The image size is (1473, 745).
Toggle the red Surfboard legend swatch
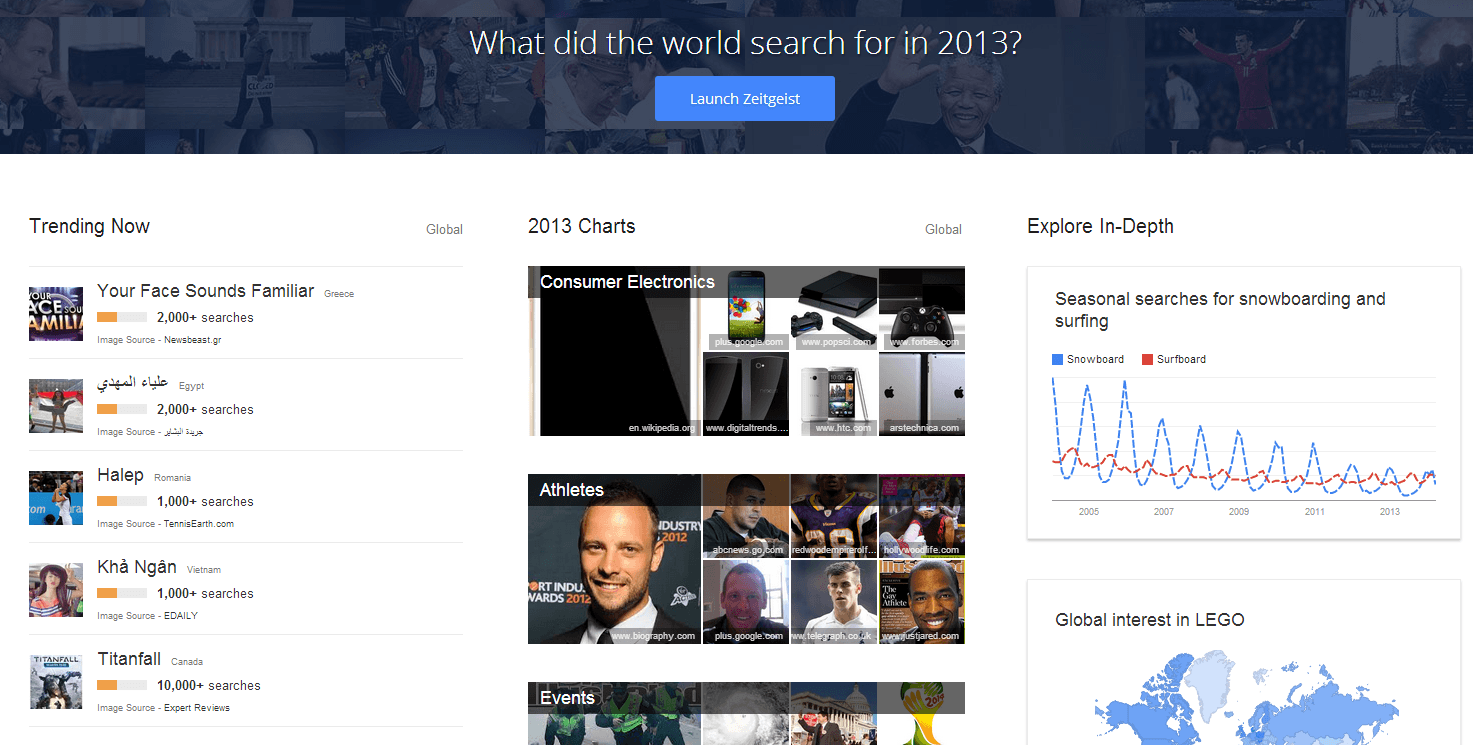pos(1148,359)
